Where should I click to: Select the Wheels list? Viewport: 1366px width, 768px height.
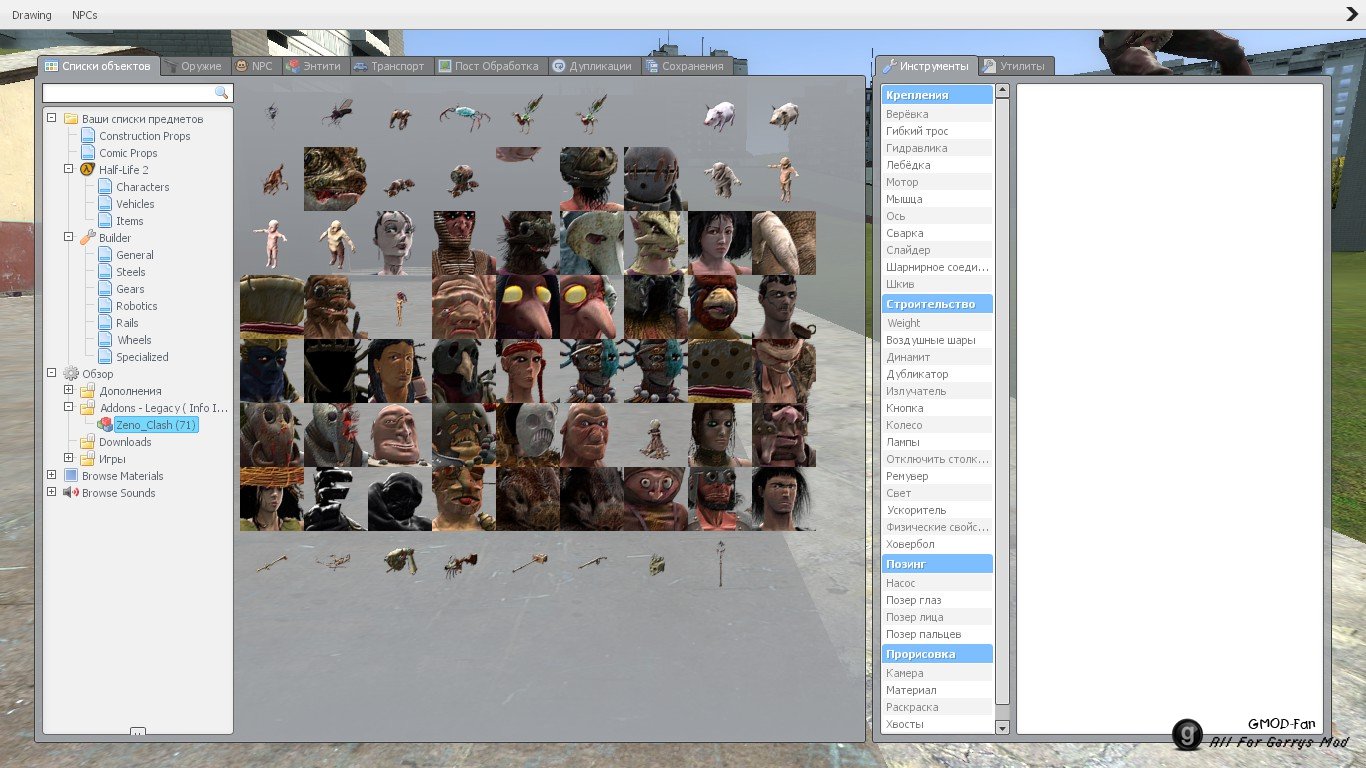click(134, 340)
